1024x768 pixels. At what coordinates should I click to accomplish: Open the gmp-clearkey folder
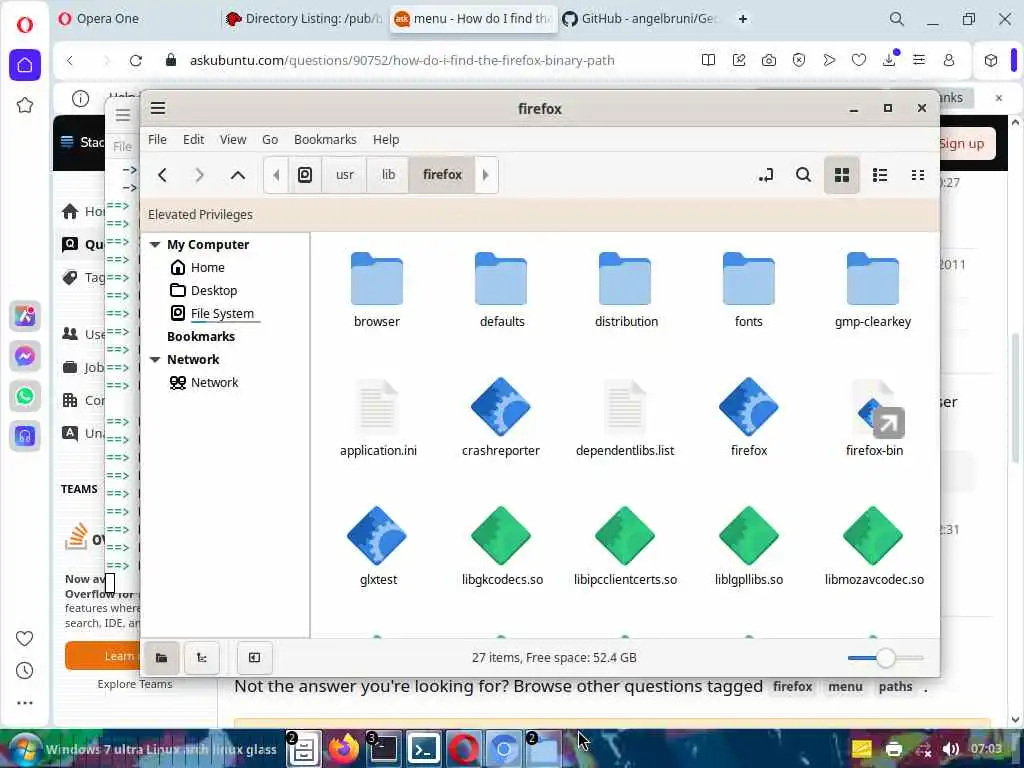tap(872, 289)
